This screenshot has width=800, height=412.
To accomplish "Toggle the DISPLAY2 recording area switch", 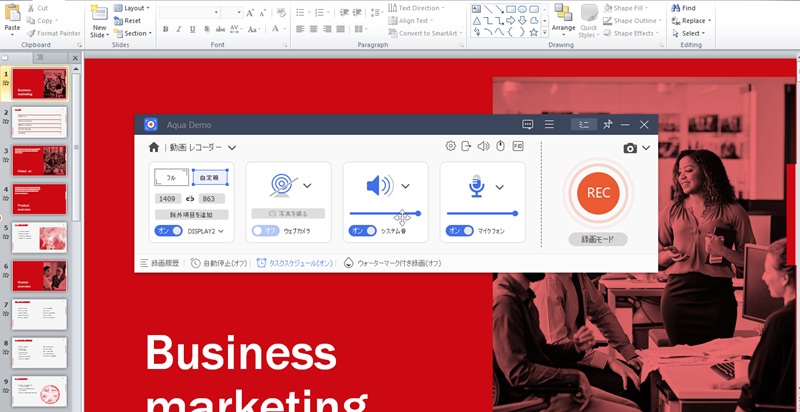I will click(x=168, y=231).
